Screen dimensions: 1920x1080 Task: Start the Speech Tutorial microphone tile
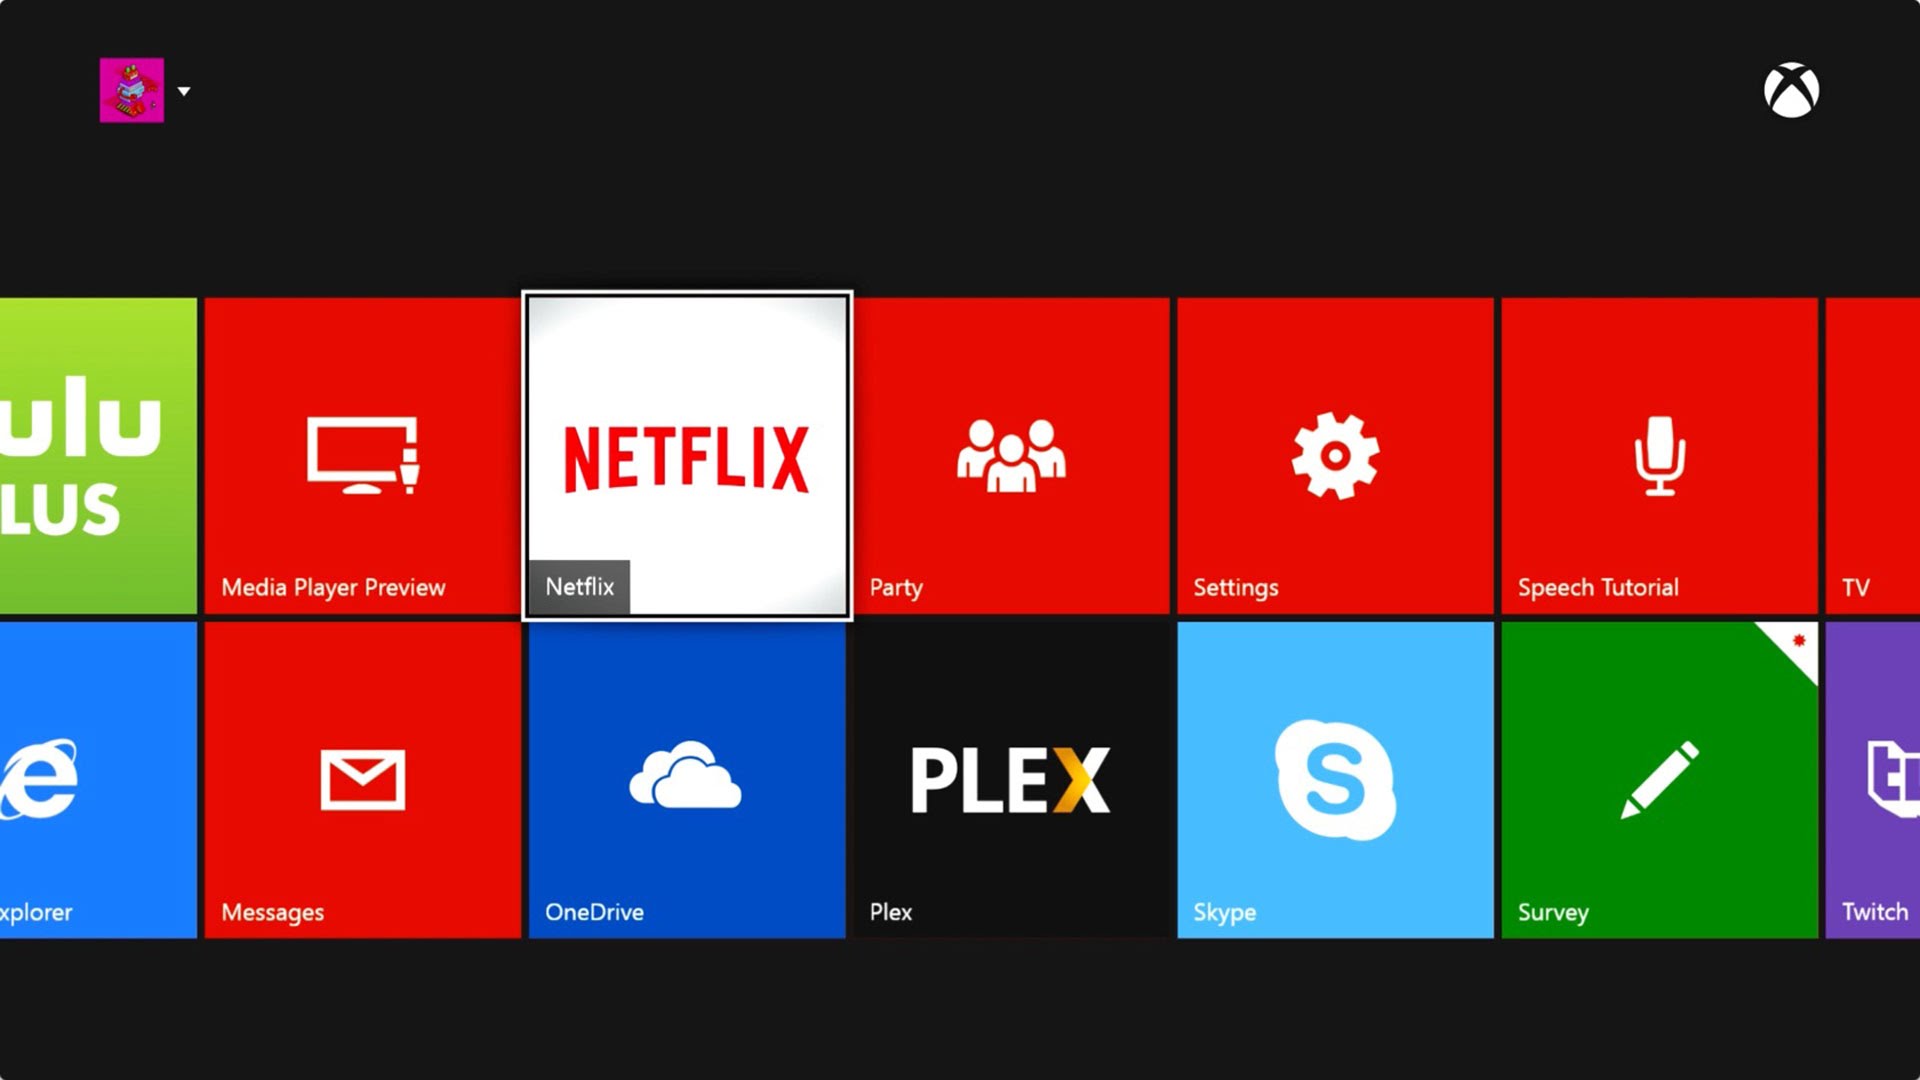click(x=1659, y=456)
